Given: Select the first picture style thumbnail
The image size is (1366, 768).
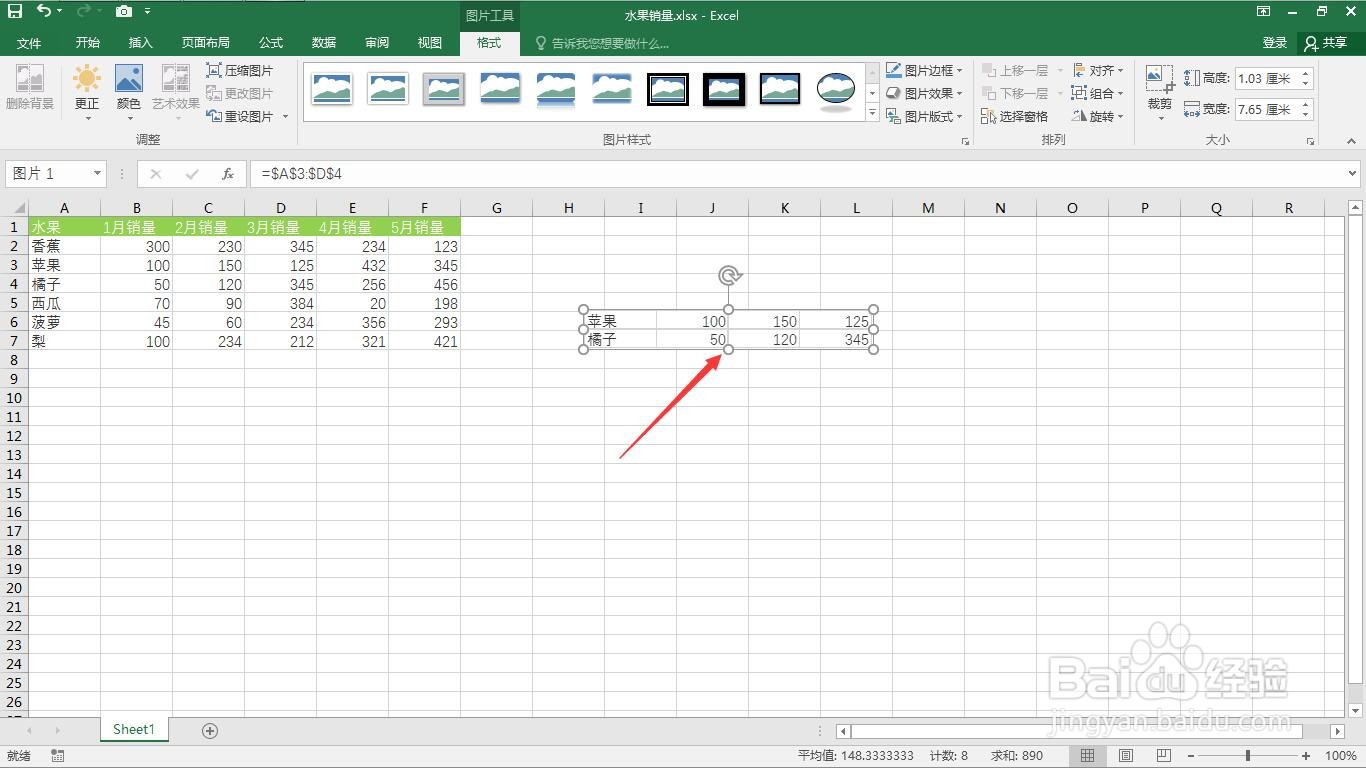Looking at the screenshot, I should (x=331, y=89).
